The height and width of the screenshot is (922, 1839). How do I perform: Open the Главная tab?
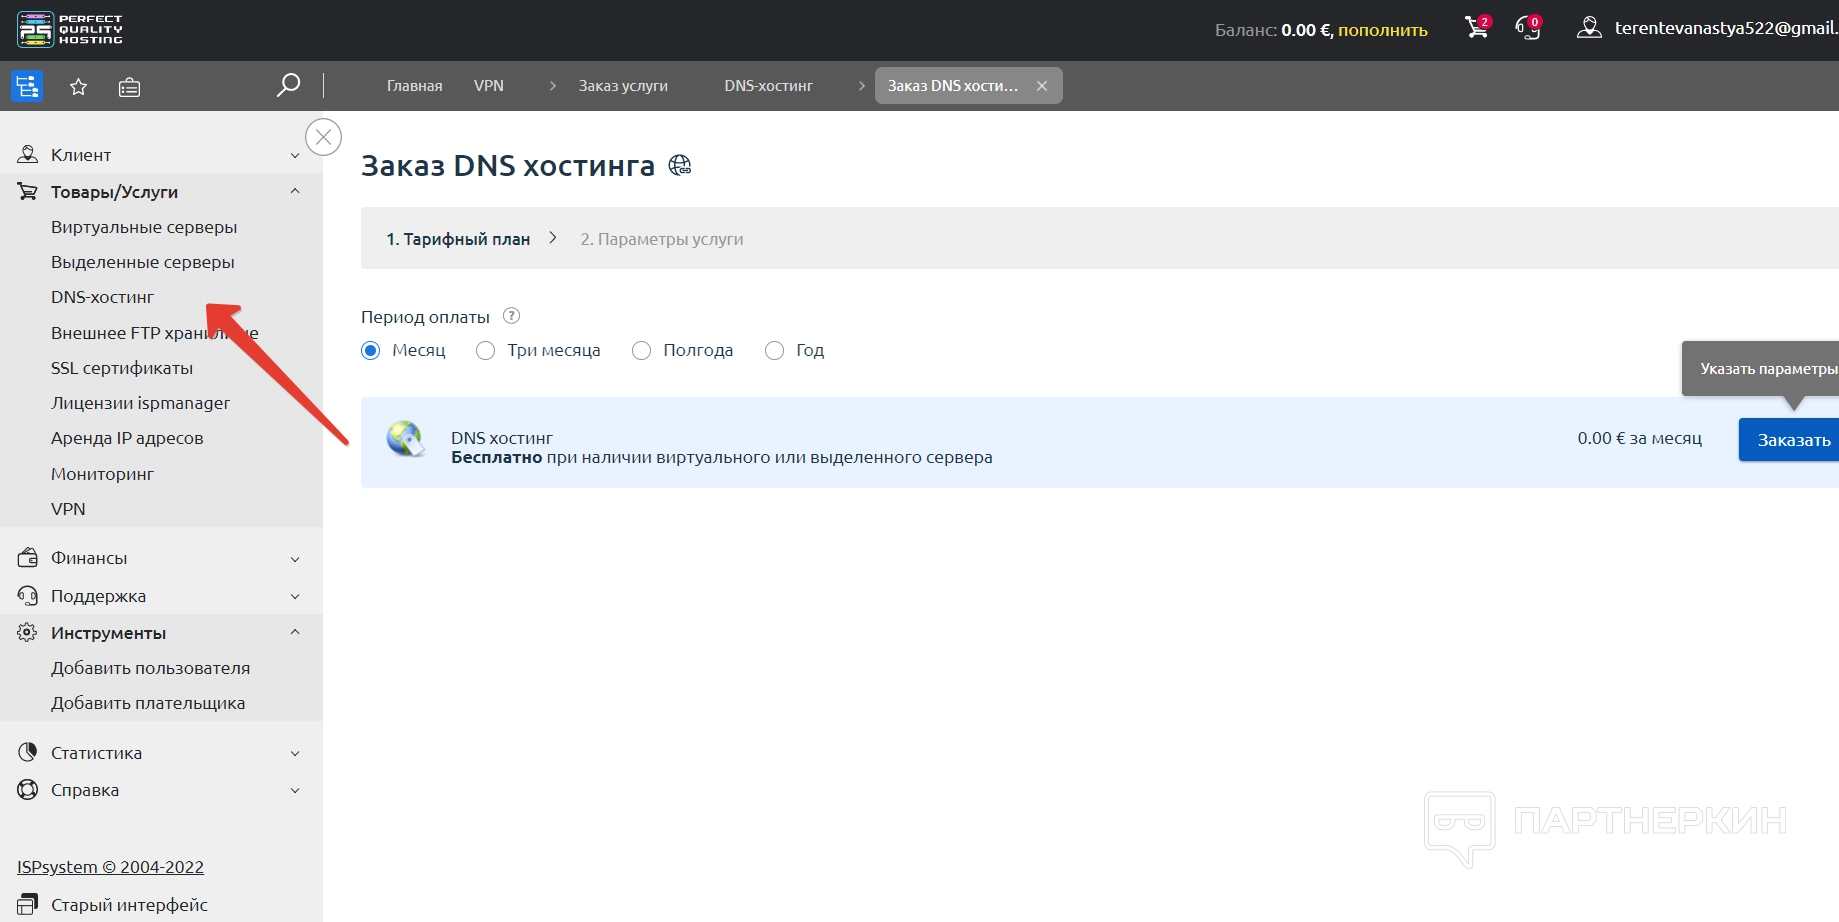click(414, 86)
